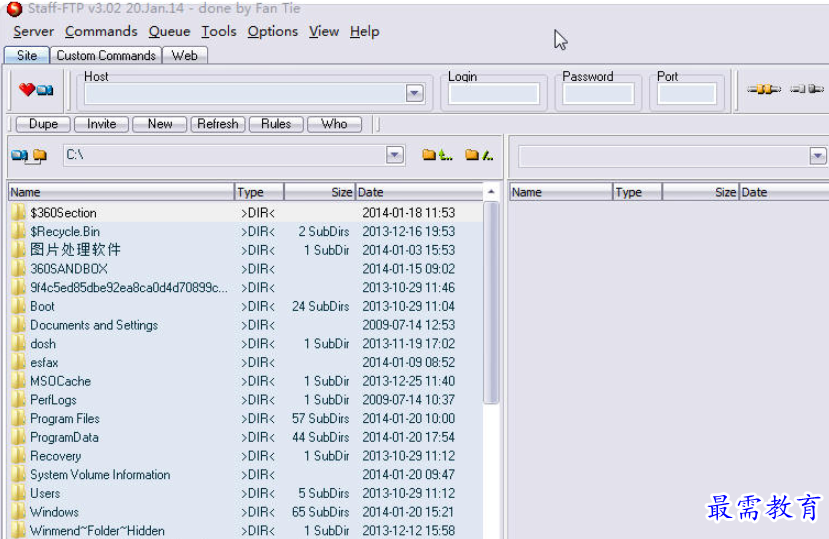
Task: Select the MSOCache folder row
Action: tap(246, 381)
